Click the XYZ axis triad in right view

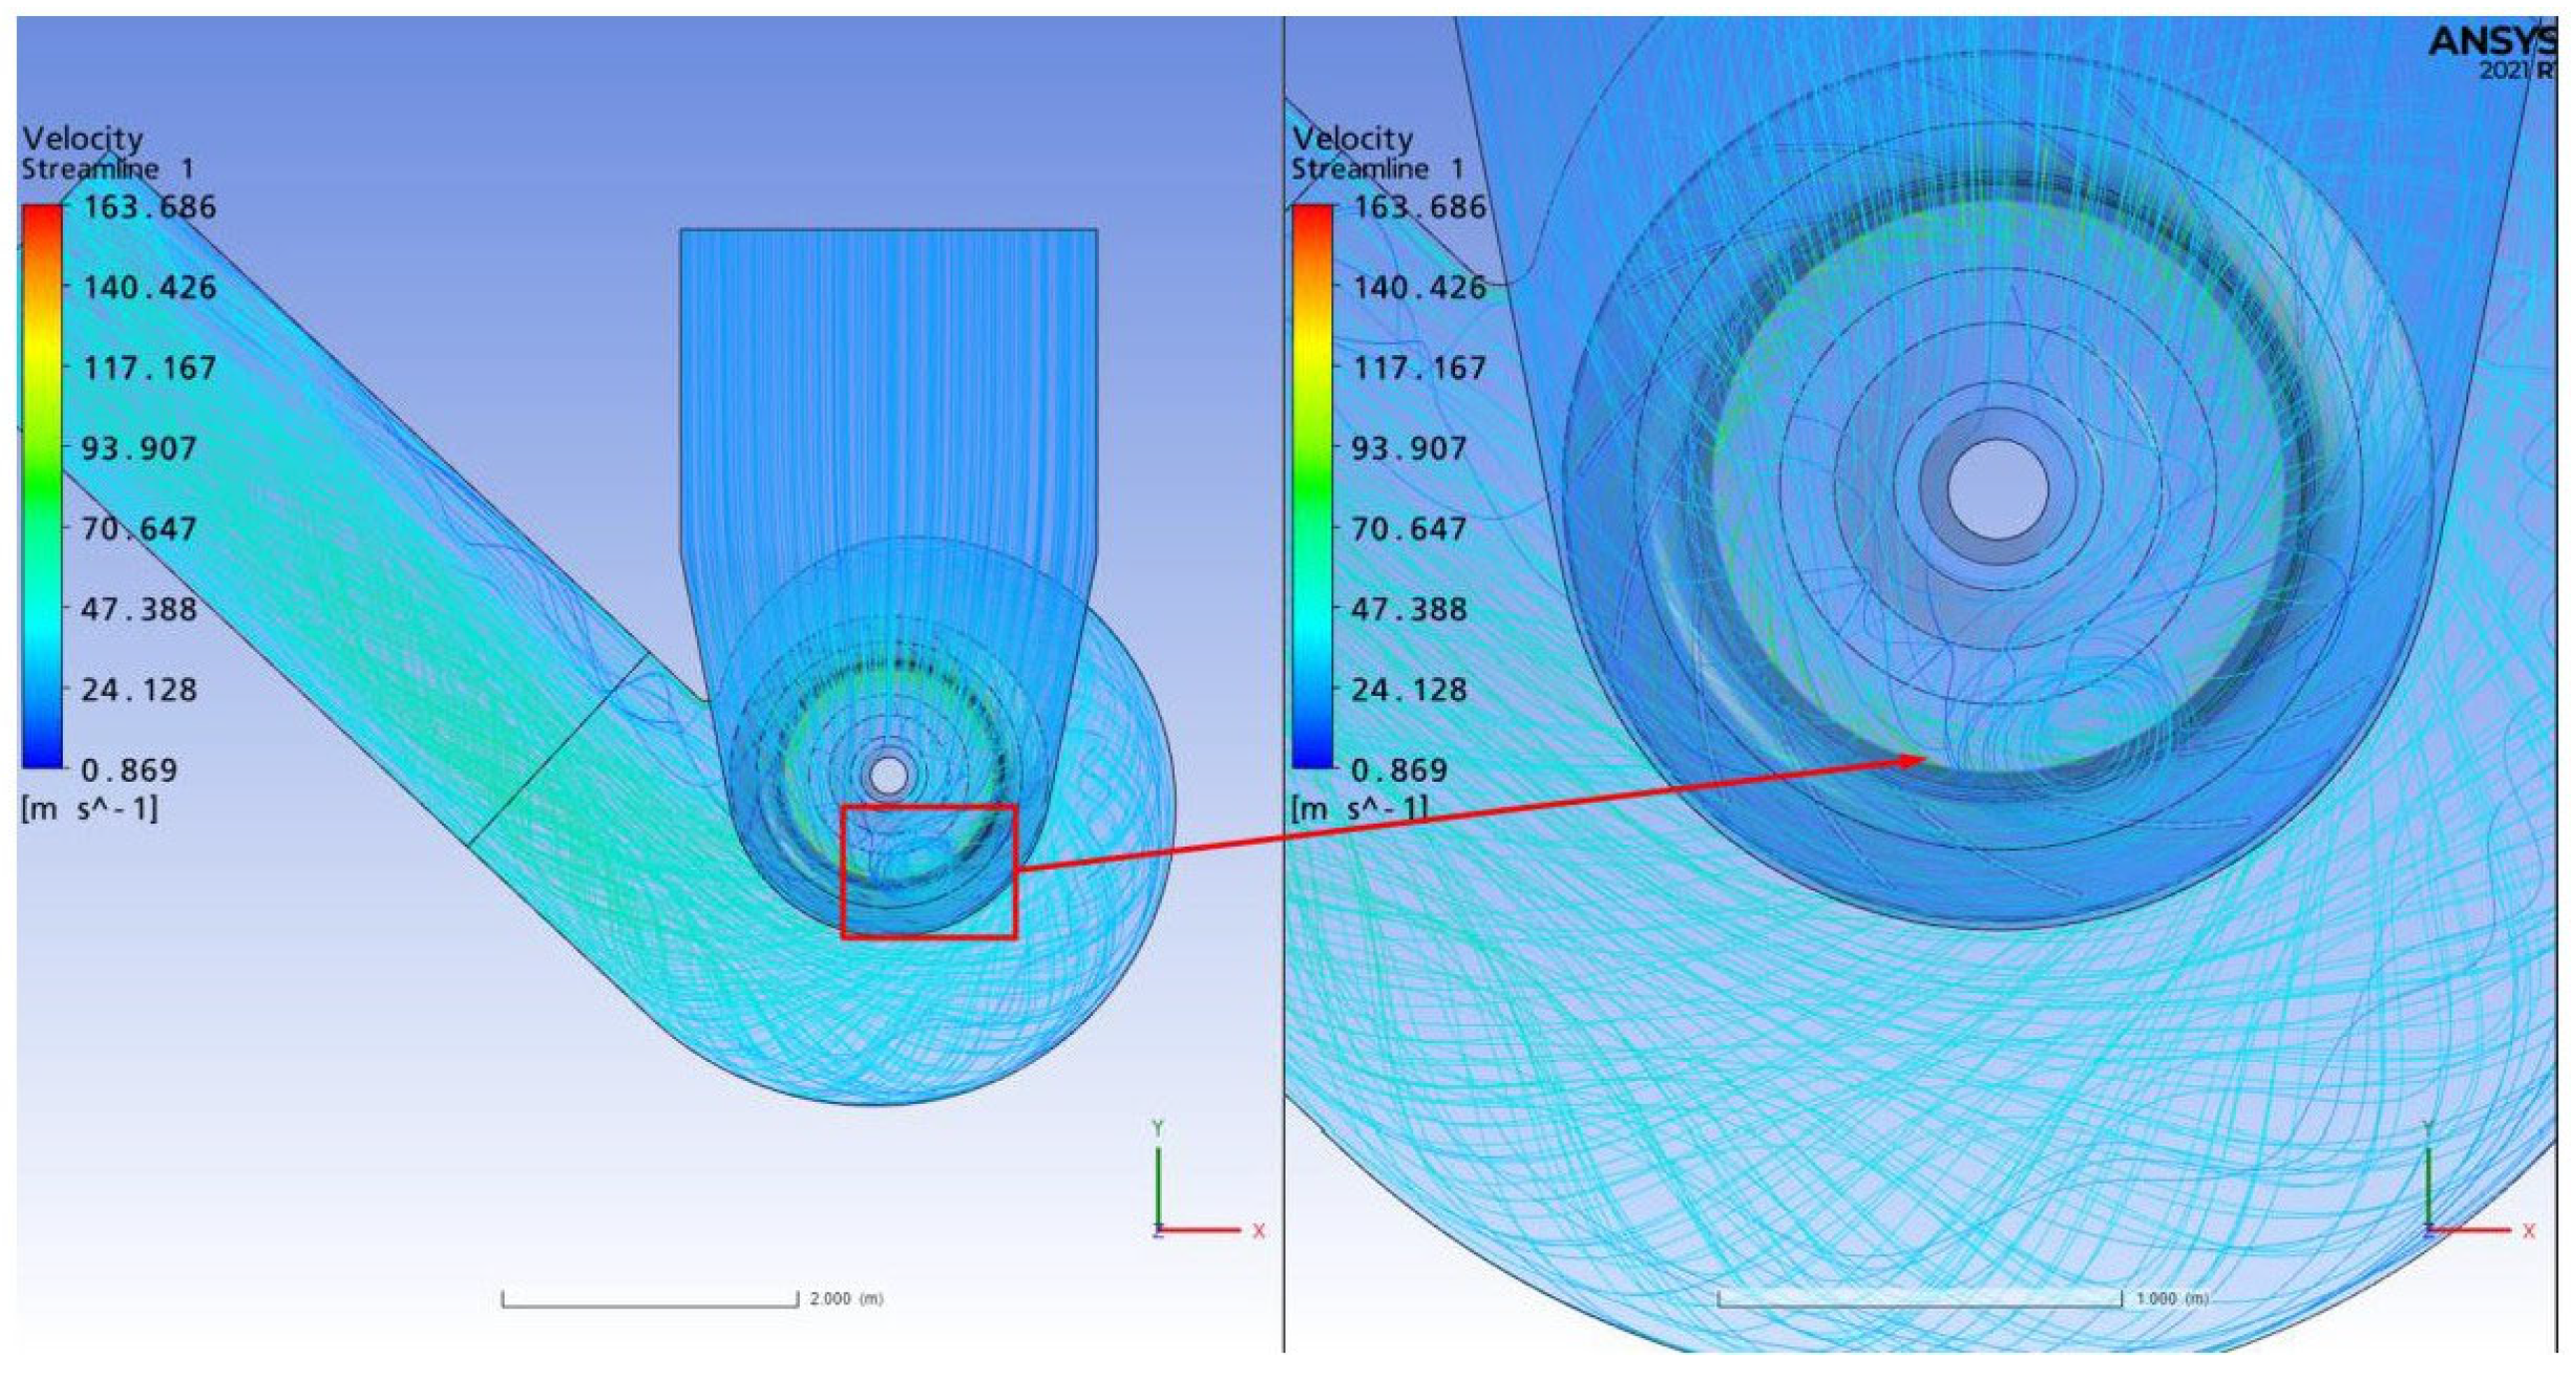click(2460, 1201)
